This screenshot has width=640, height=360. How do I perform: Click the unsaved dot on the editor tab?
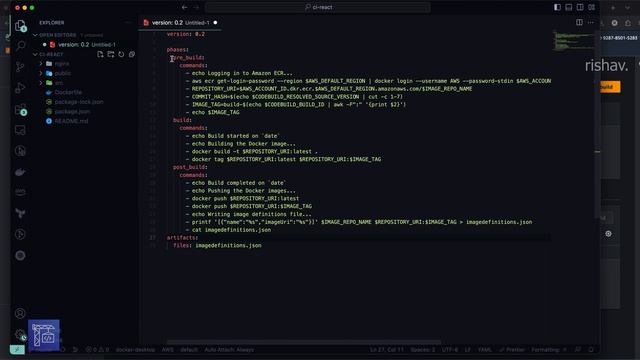(215, 22)
